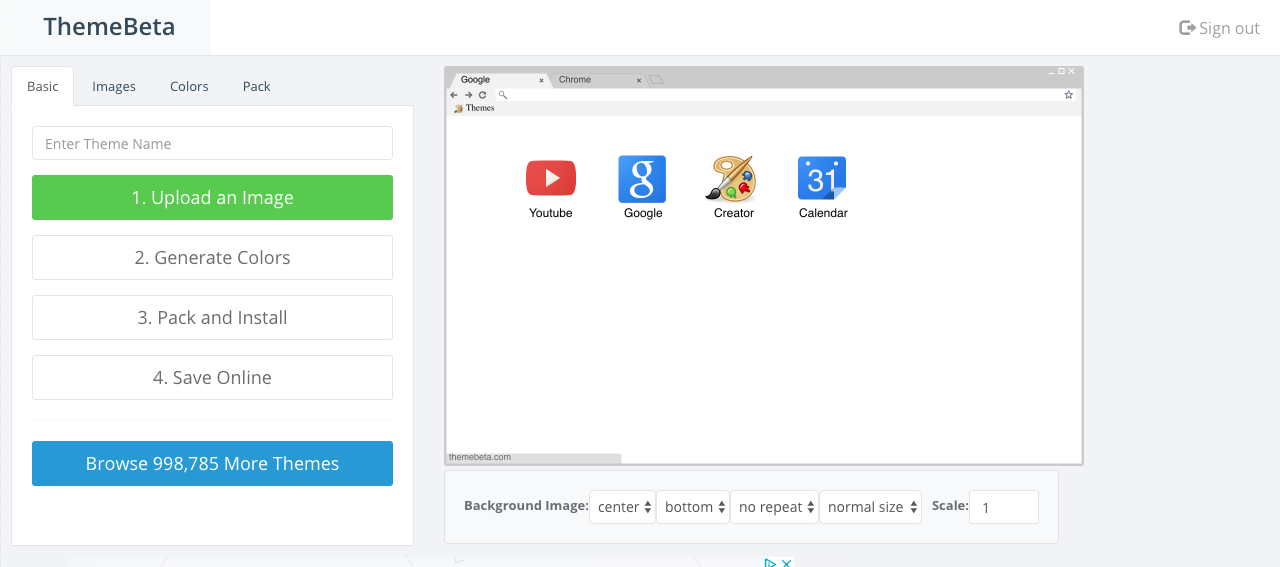This screenshot has height=567, width=1280.
Task: Click the Sign out link
Action: click(x=1219, y=28)
